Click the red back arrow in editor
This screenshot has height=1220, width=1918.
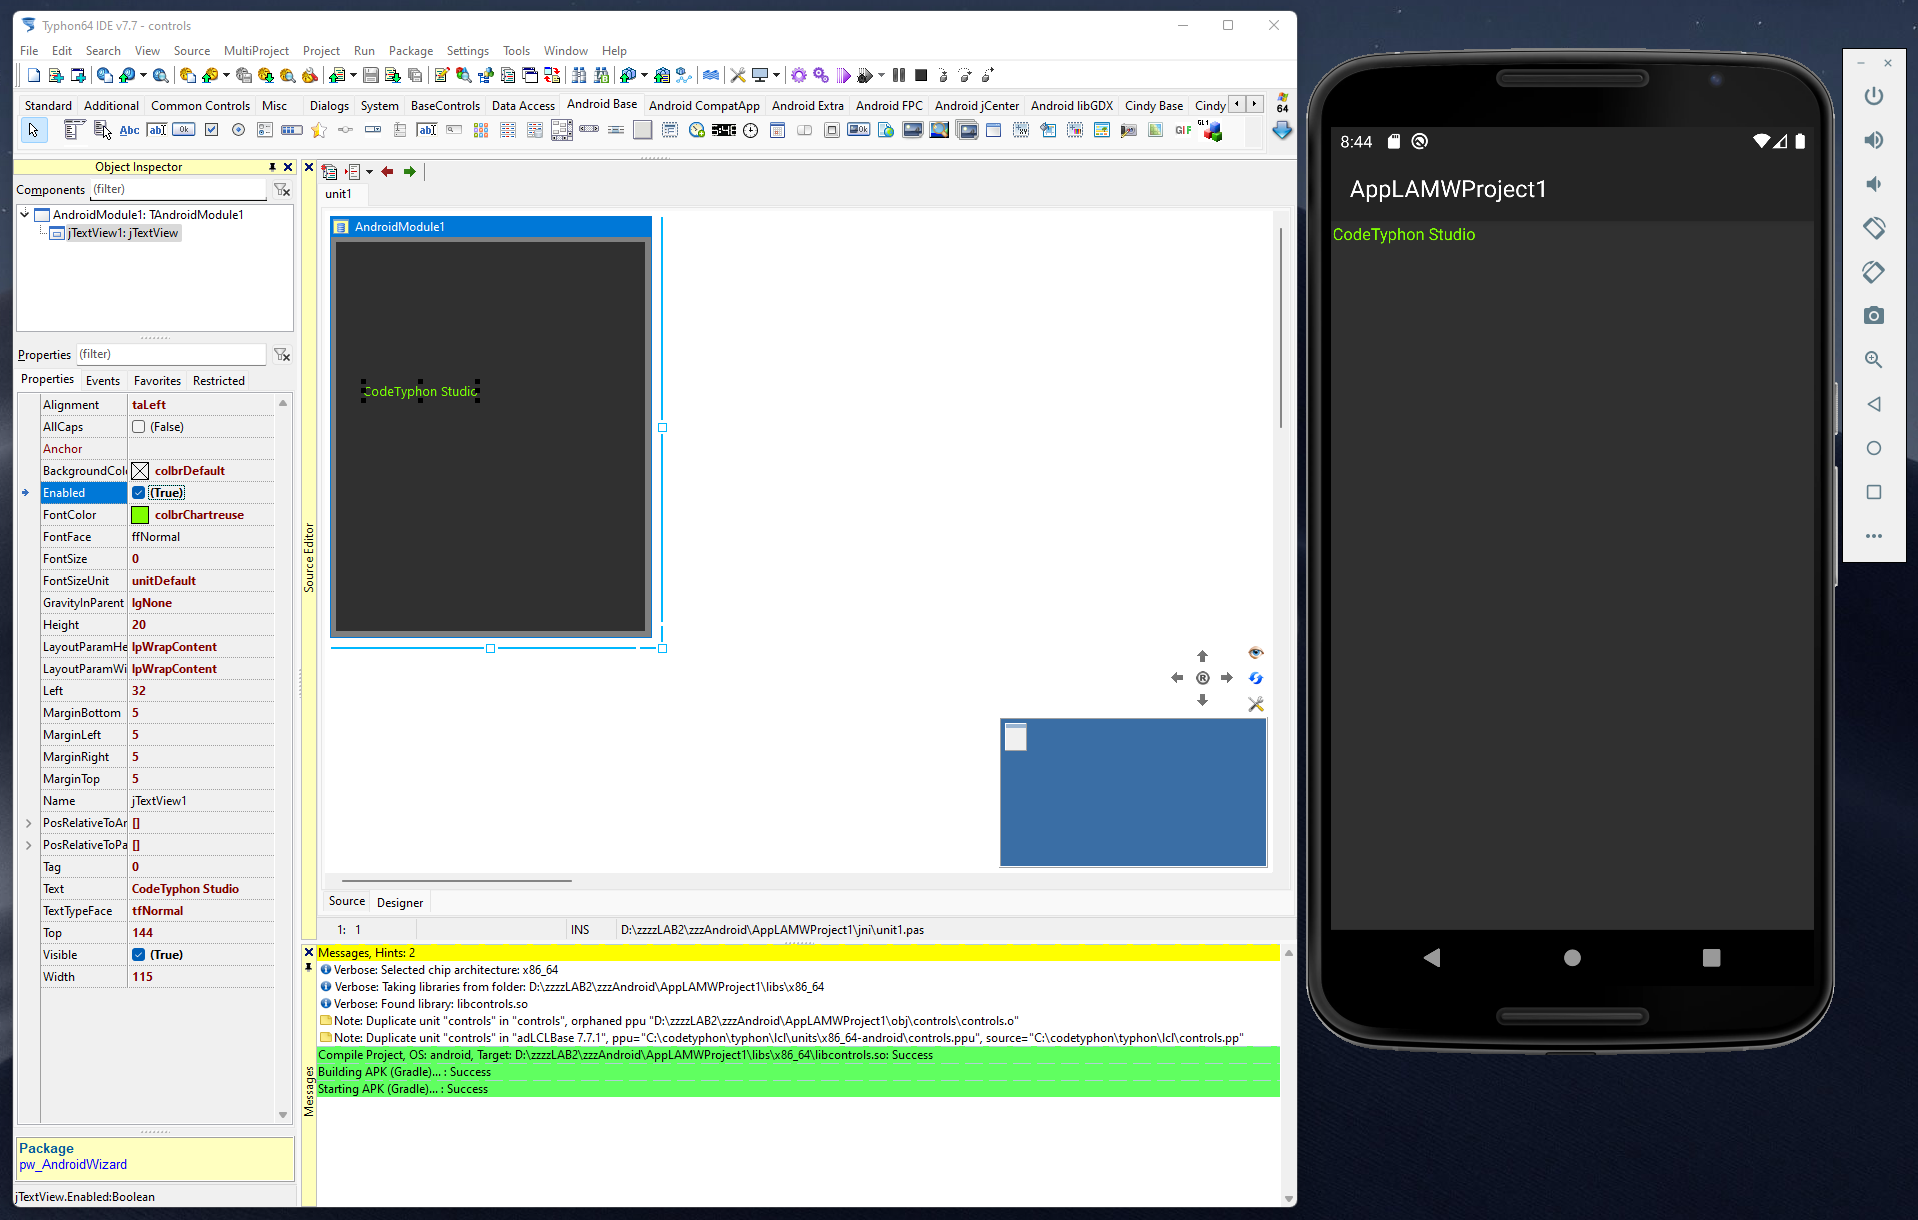[x=387, y=172]
